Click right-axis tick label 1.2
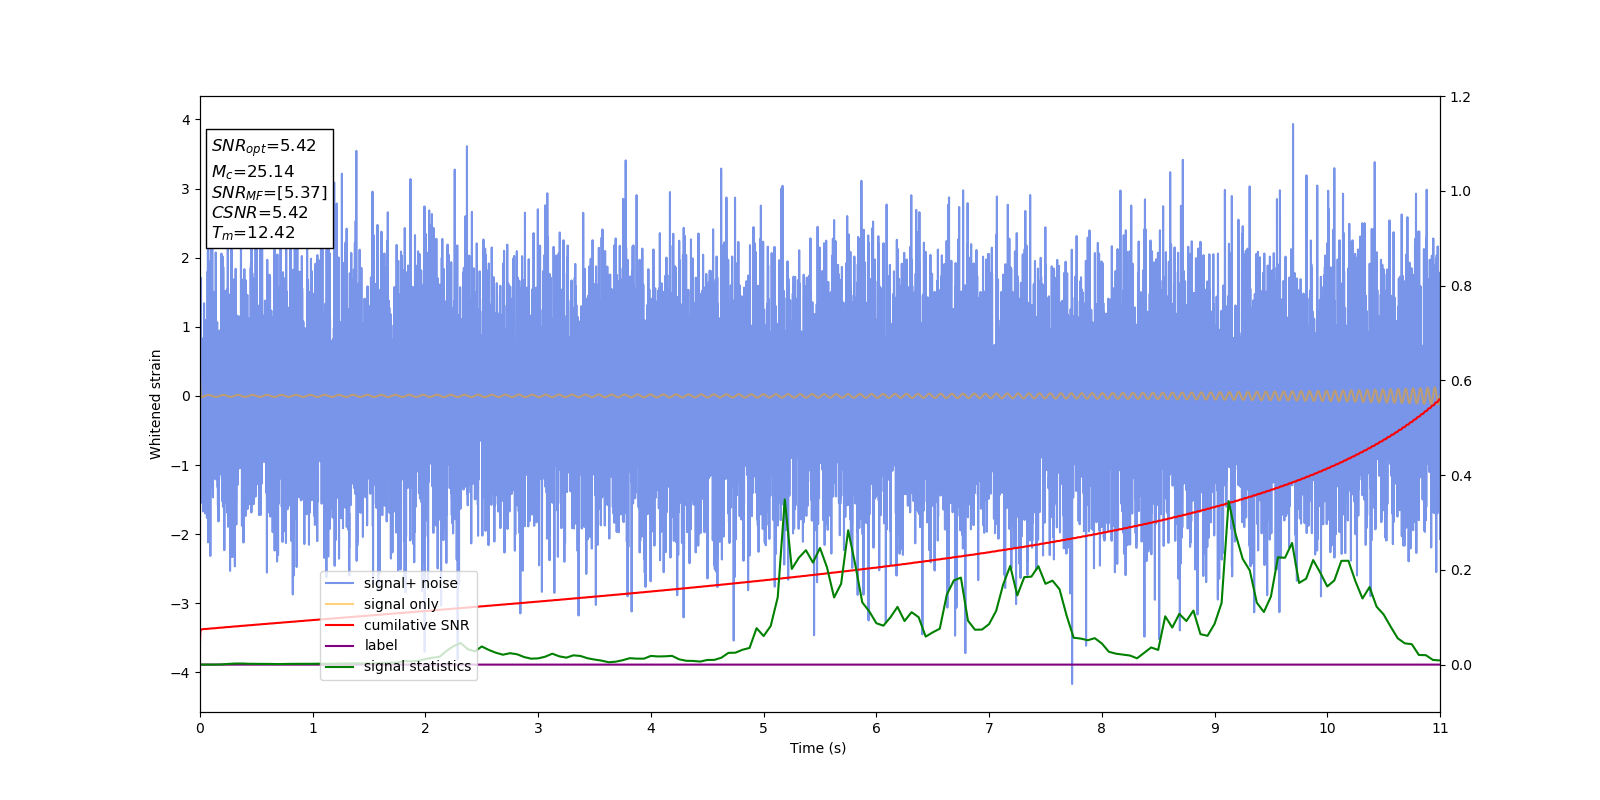The image size is (1600, 800). pyautogui.click(x=1461, y=97)
